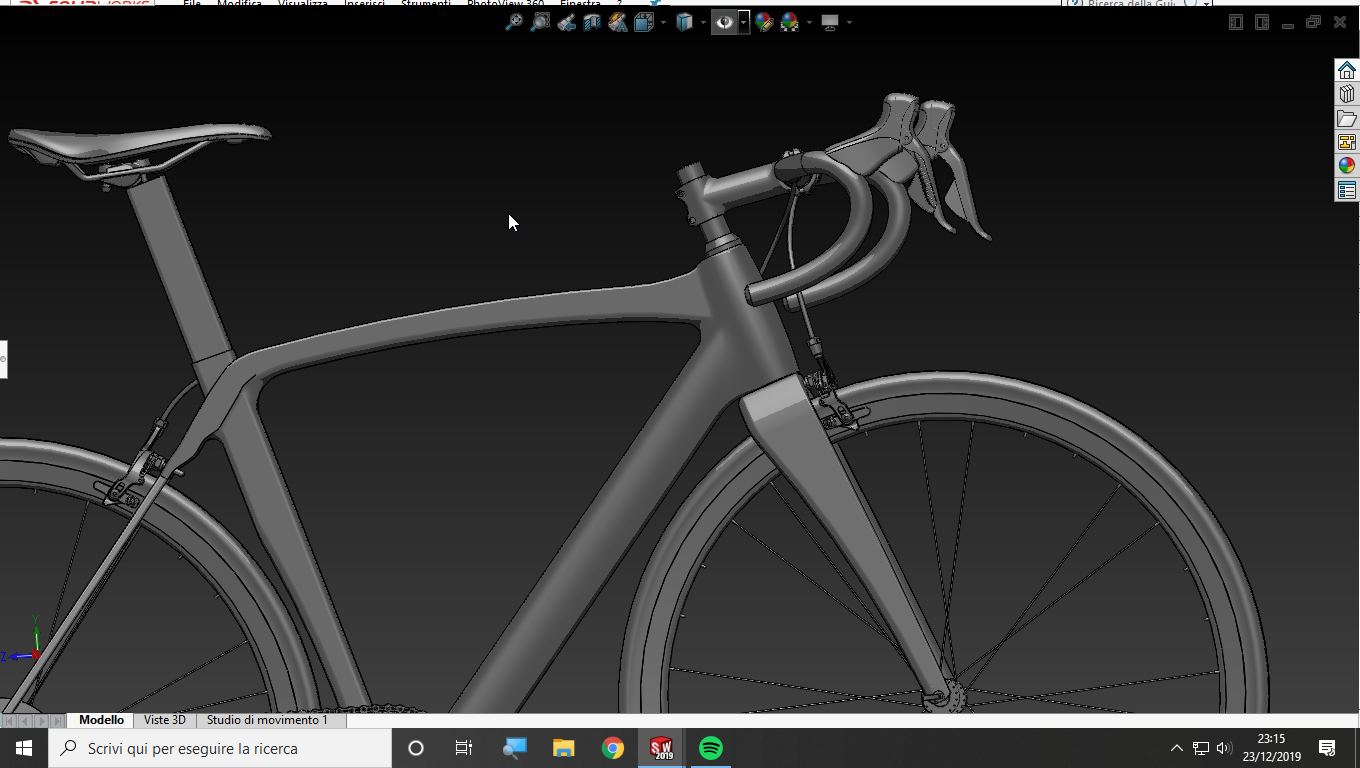Open the File Explorer task pane tab
This screenshot has height=768, width=1360.
point(1347,118)
